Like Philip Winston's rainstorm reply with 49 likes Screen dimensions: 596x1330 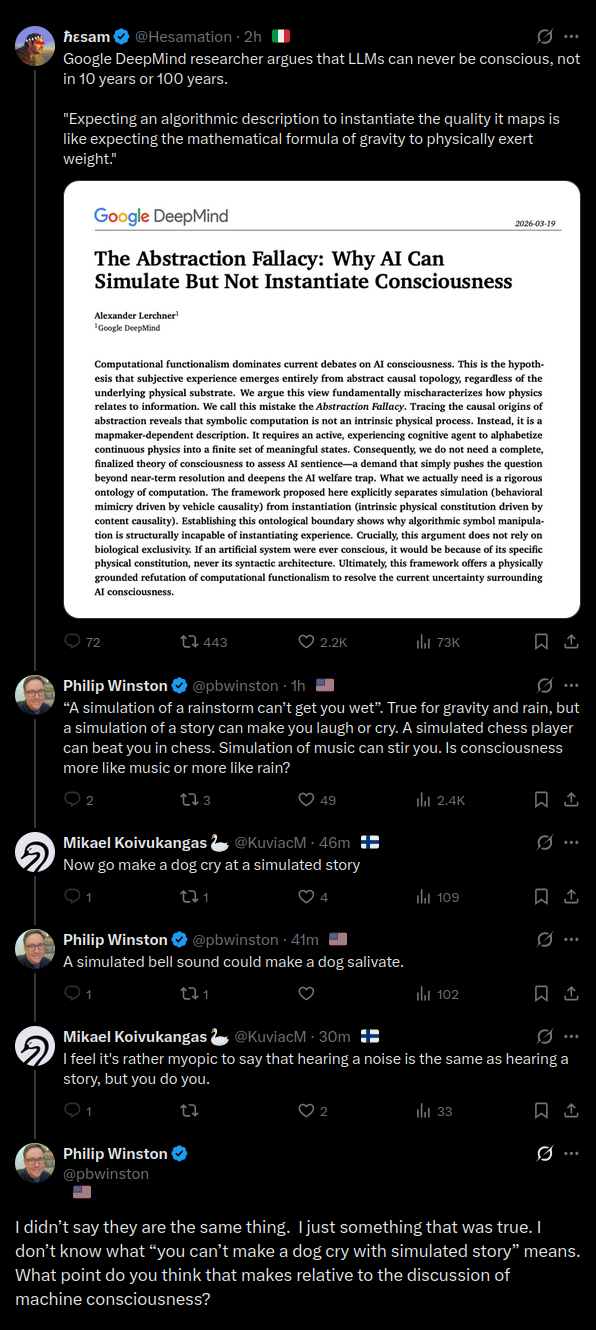coord(307,799)
